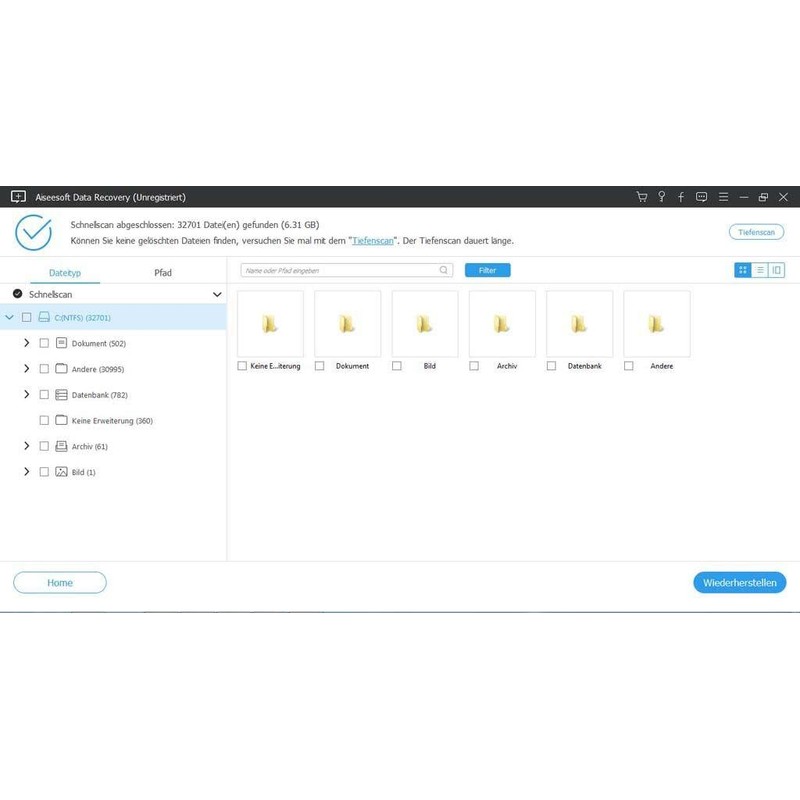Viewport: 800px width, 800px height.
Task: Open the hamburger menu in the title bar
Action: [x=723, y=198]
